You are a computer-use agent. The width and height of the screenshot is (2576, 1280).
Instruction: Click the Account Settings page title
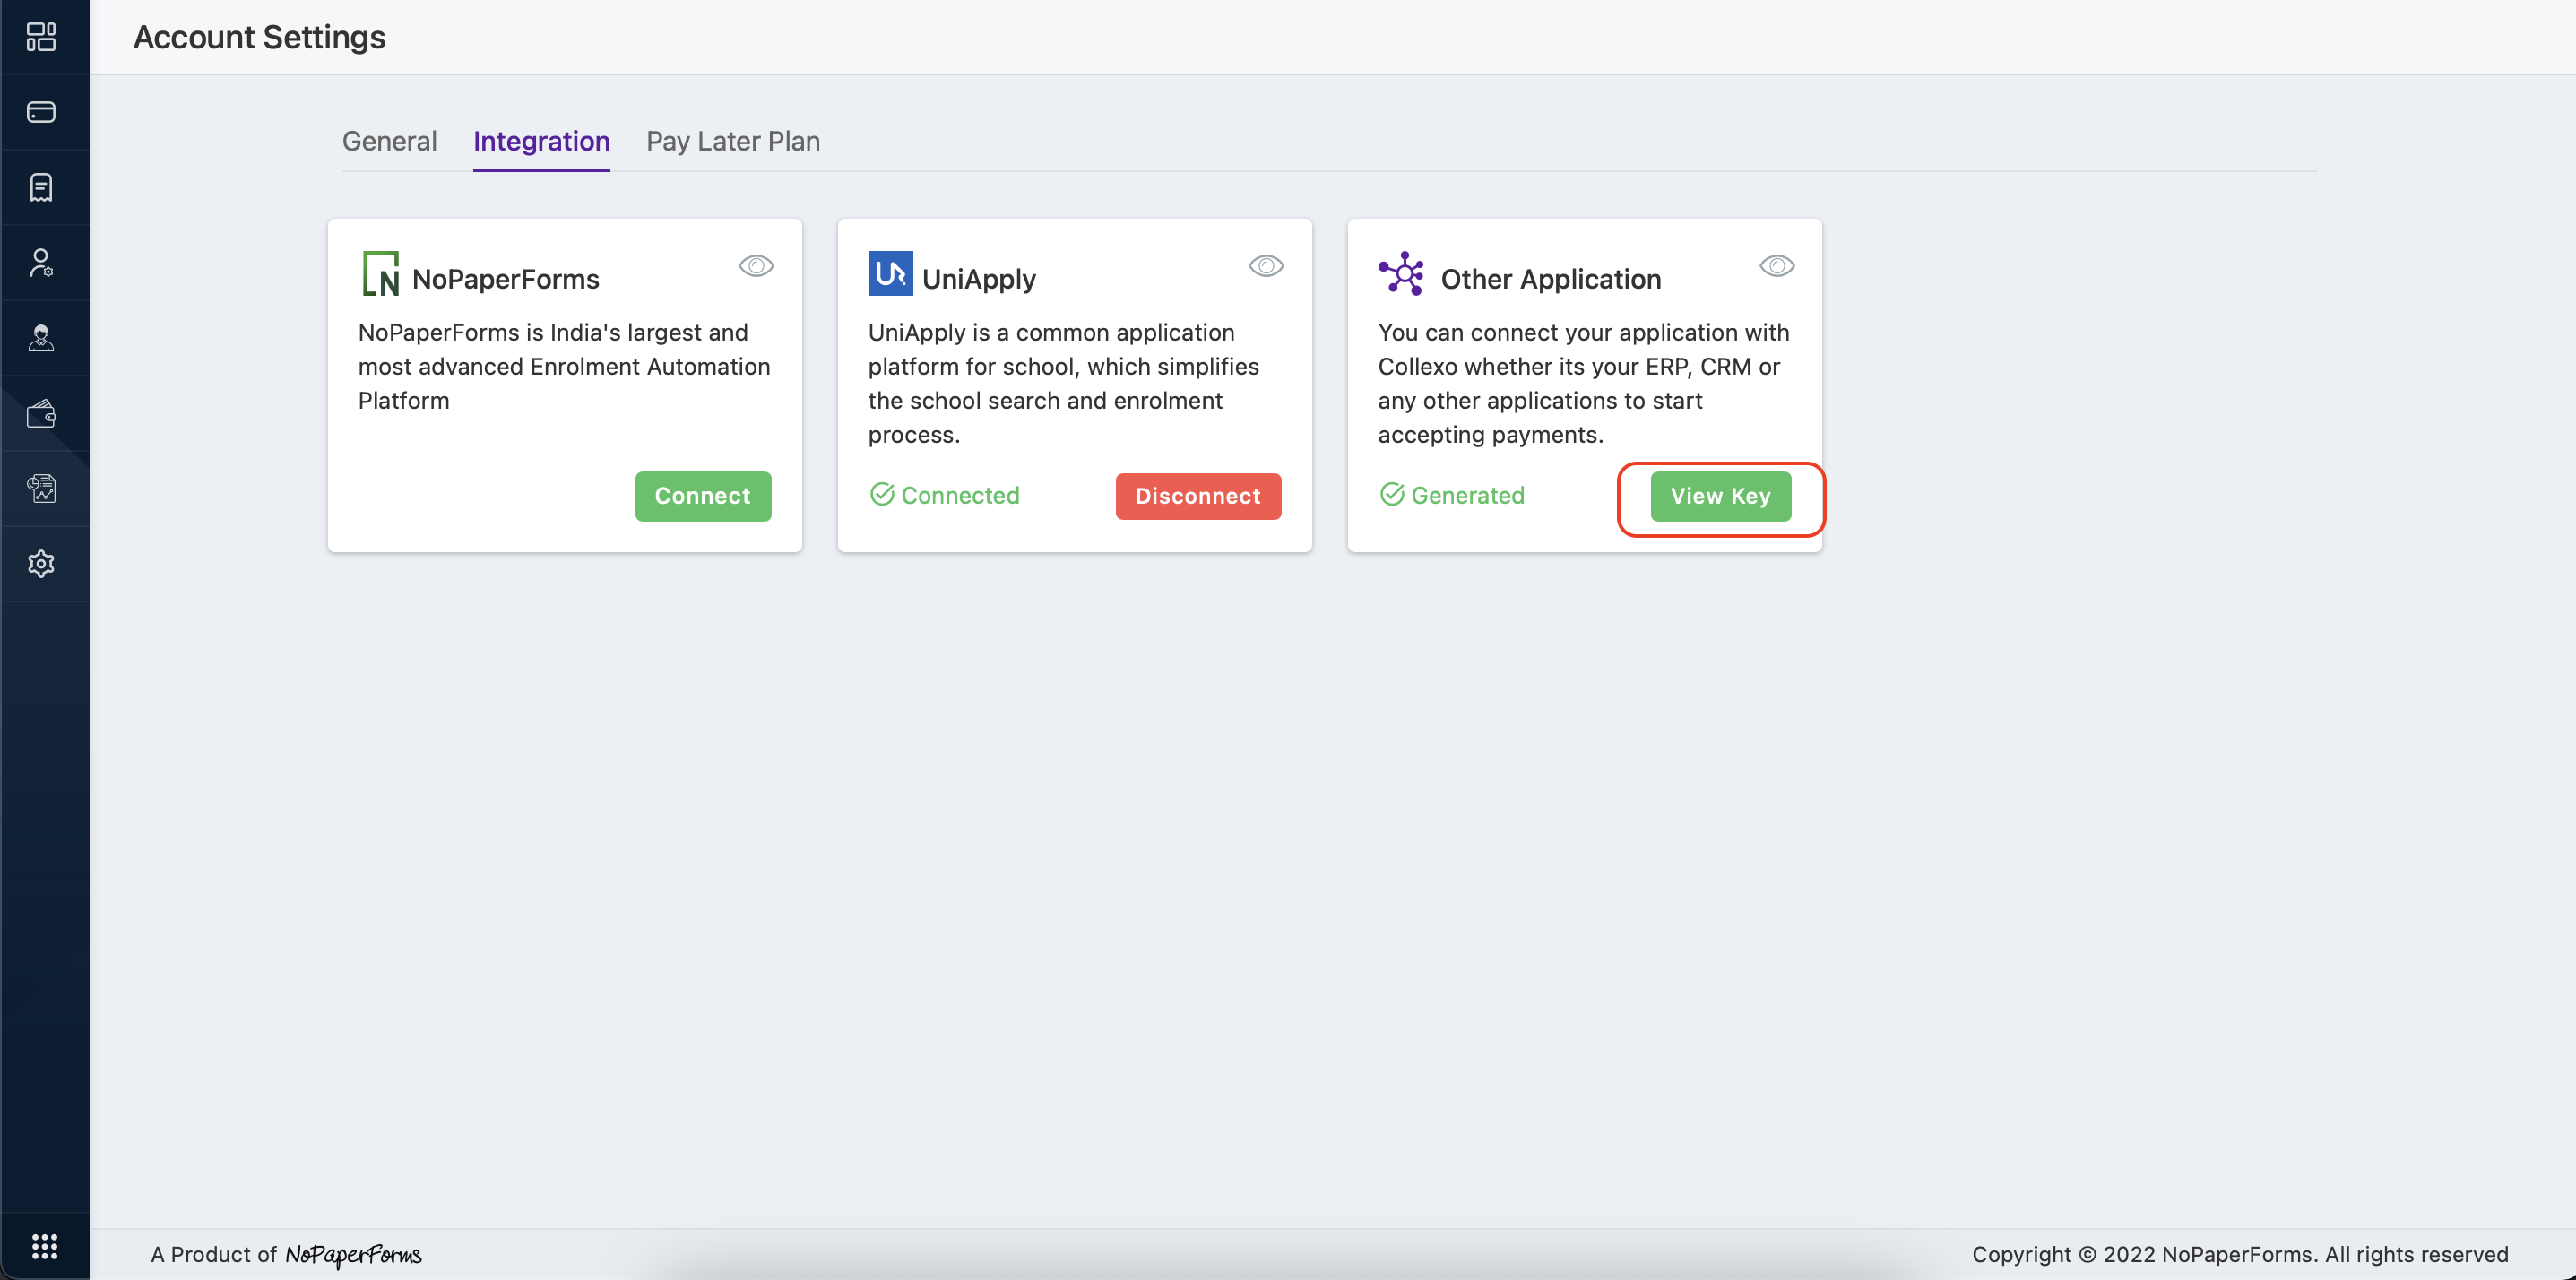(x=259, y=37)
